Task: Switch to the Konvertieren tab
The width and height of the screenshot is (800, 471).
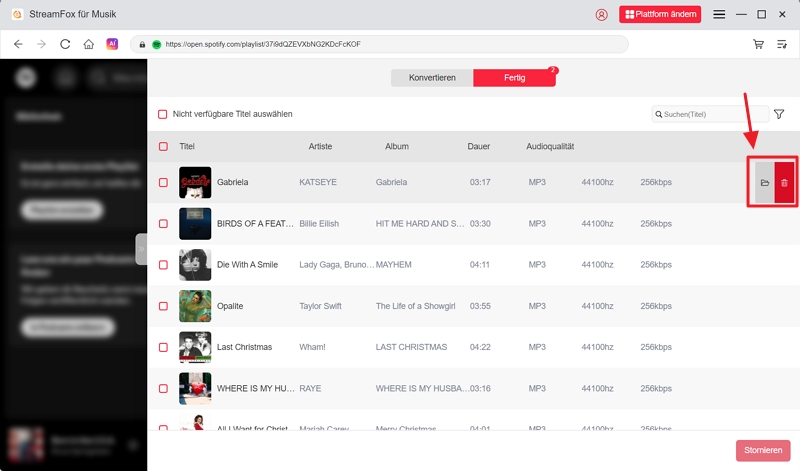Action: pos(432,78)
